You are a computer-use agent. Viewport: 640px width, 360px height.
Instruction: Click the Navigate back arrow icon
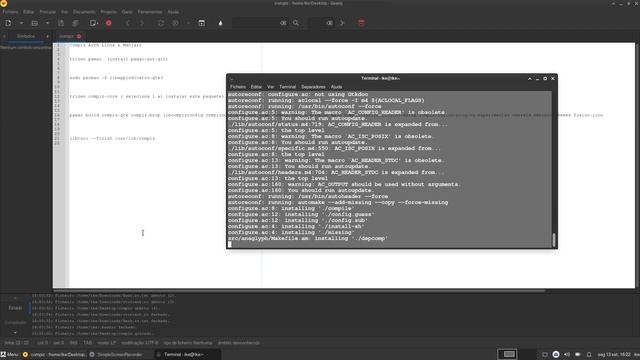coord(128,23)
